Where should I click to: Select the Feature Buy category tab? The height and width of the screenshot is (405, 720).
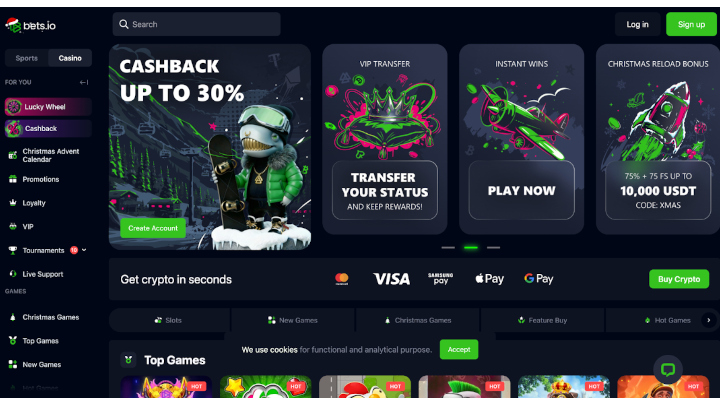click(542, 320)
